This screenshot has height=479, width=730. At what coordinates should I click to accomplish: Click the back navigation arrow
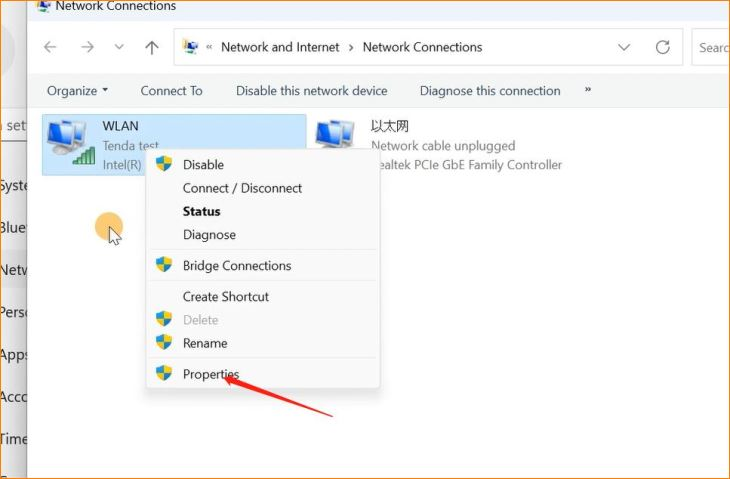point(50,47)
